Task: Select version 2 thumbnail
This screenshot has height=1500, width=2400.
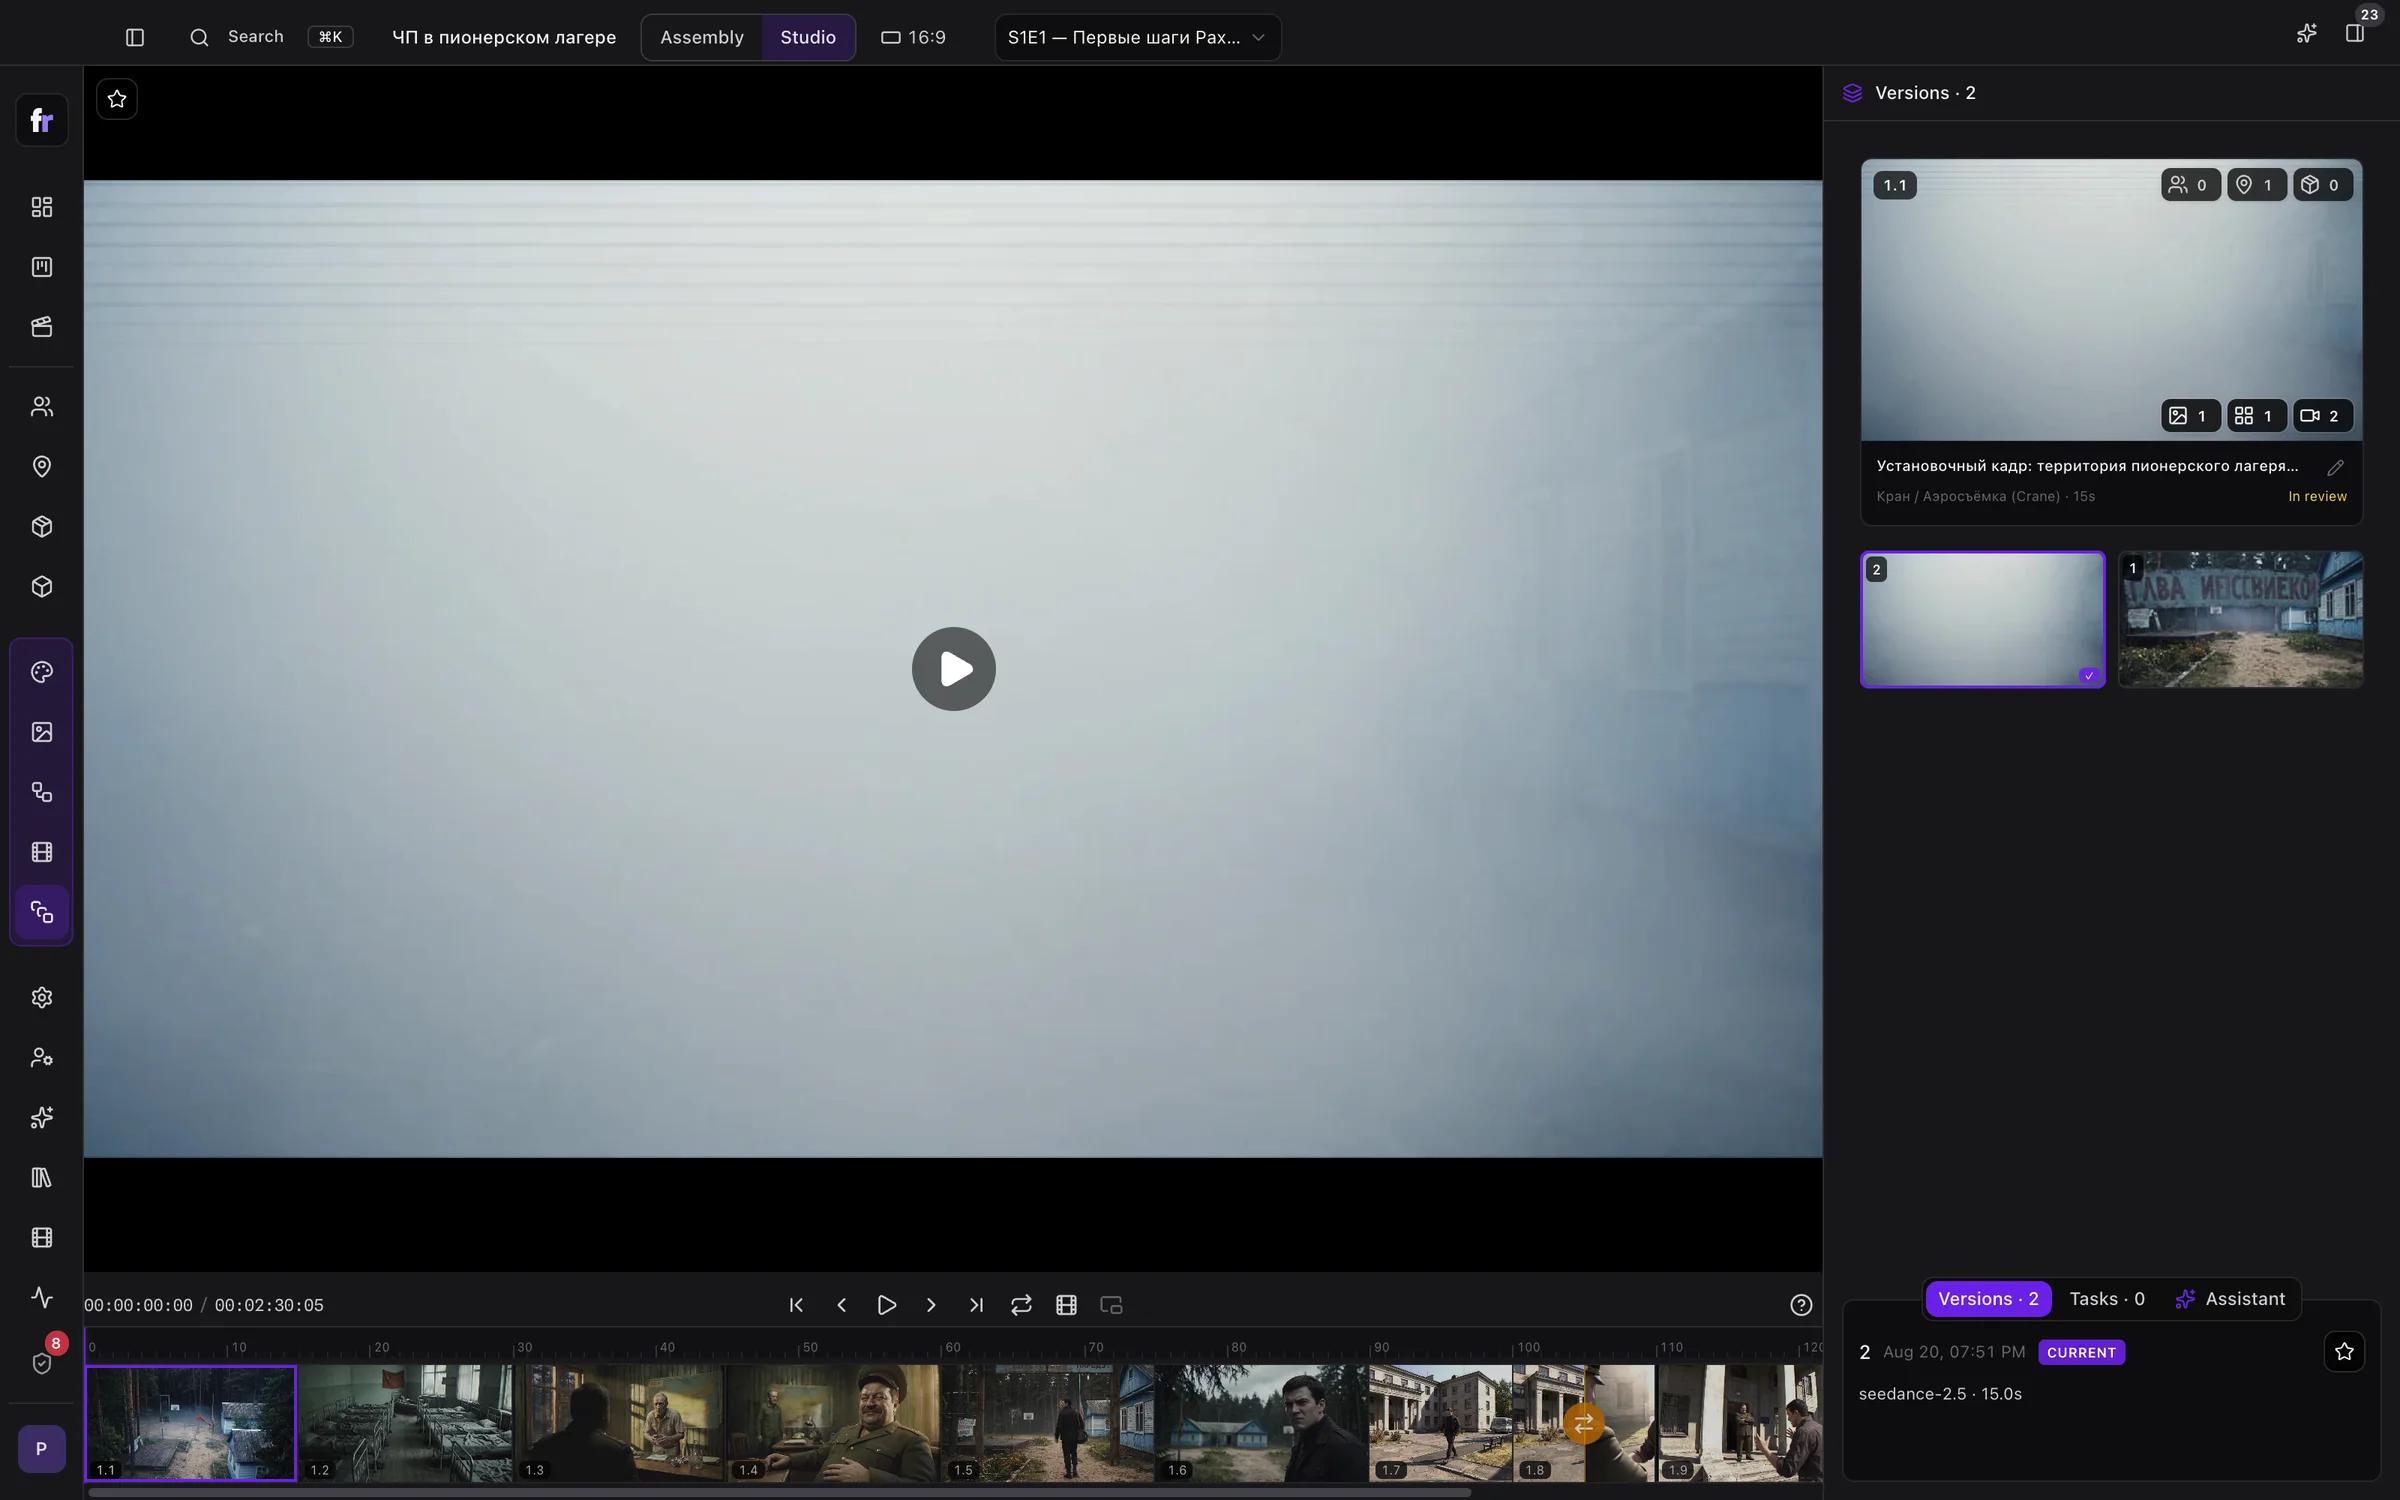Action: point(1982,619)
